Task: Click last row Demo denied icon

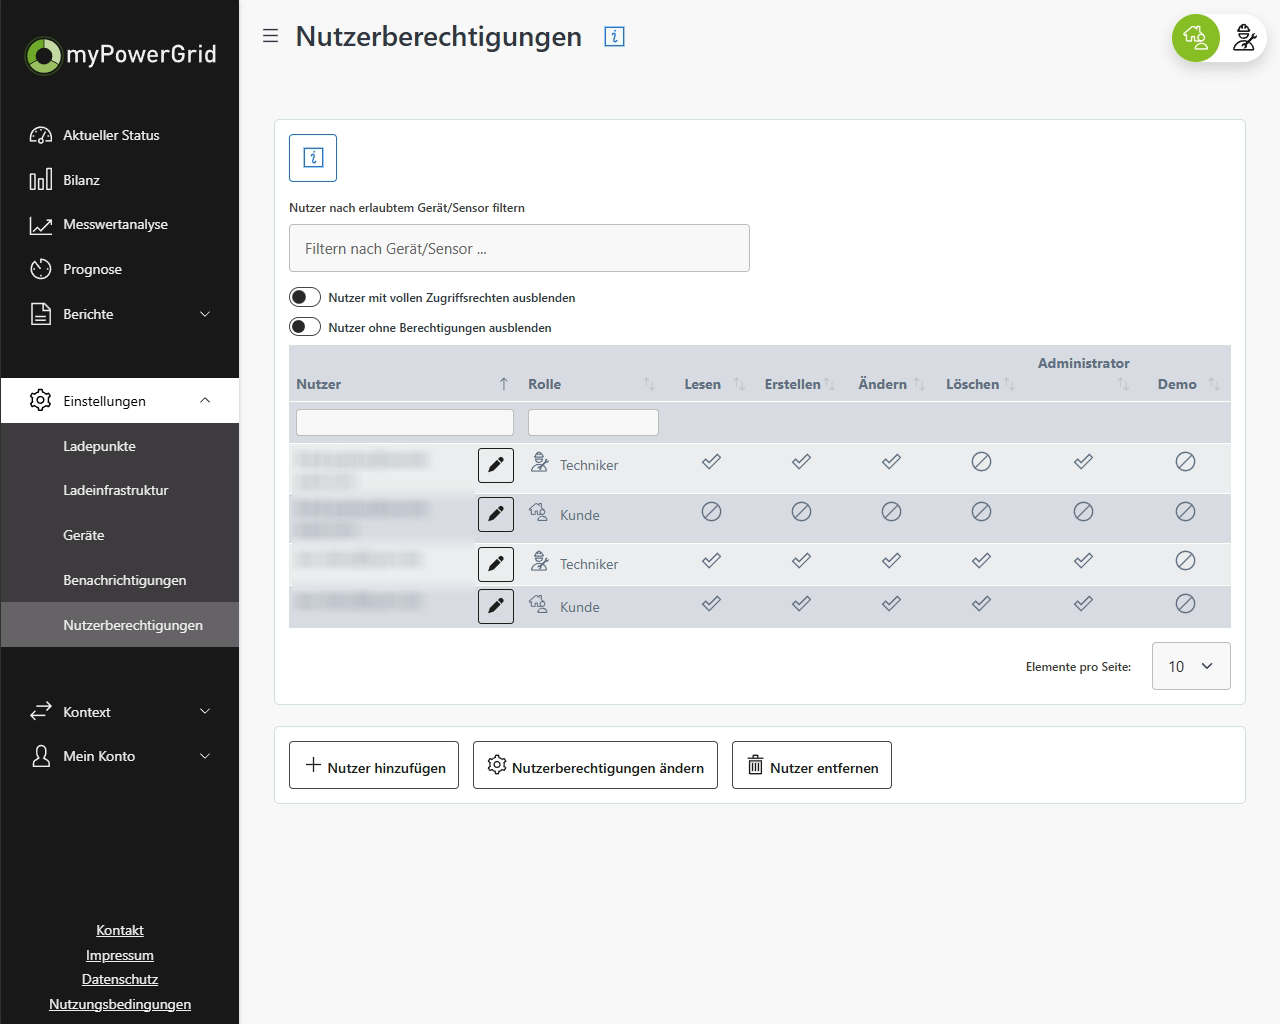Action: point(1185,603)
